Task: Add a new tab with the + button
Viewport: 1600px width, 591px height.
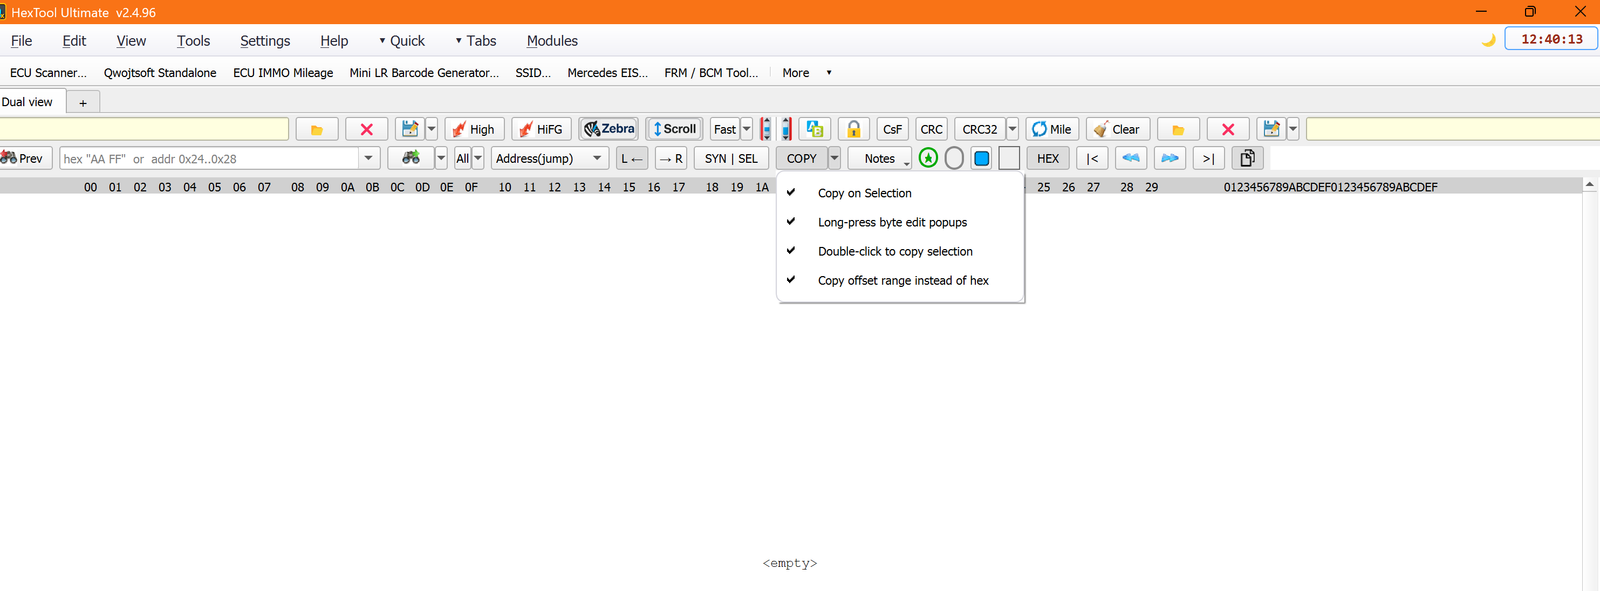Action: click(x=83, y=103)
